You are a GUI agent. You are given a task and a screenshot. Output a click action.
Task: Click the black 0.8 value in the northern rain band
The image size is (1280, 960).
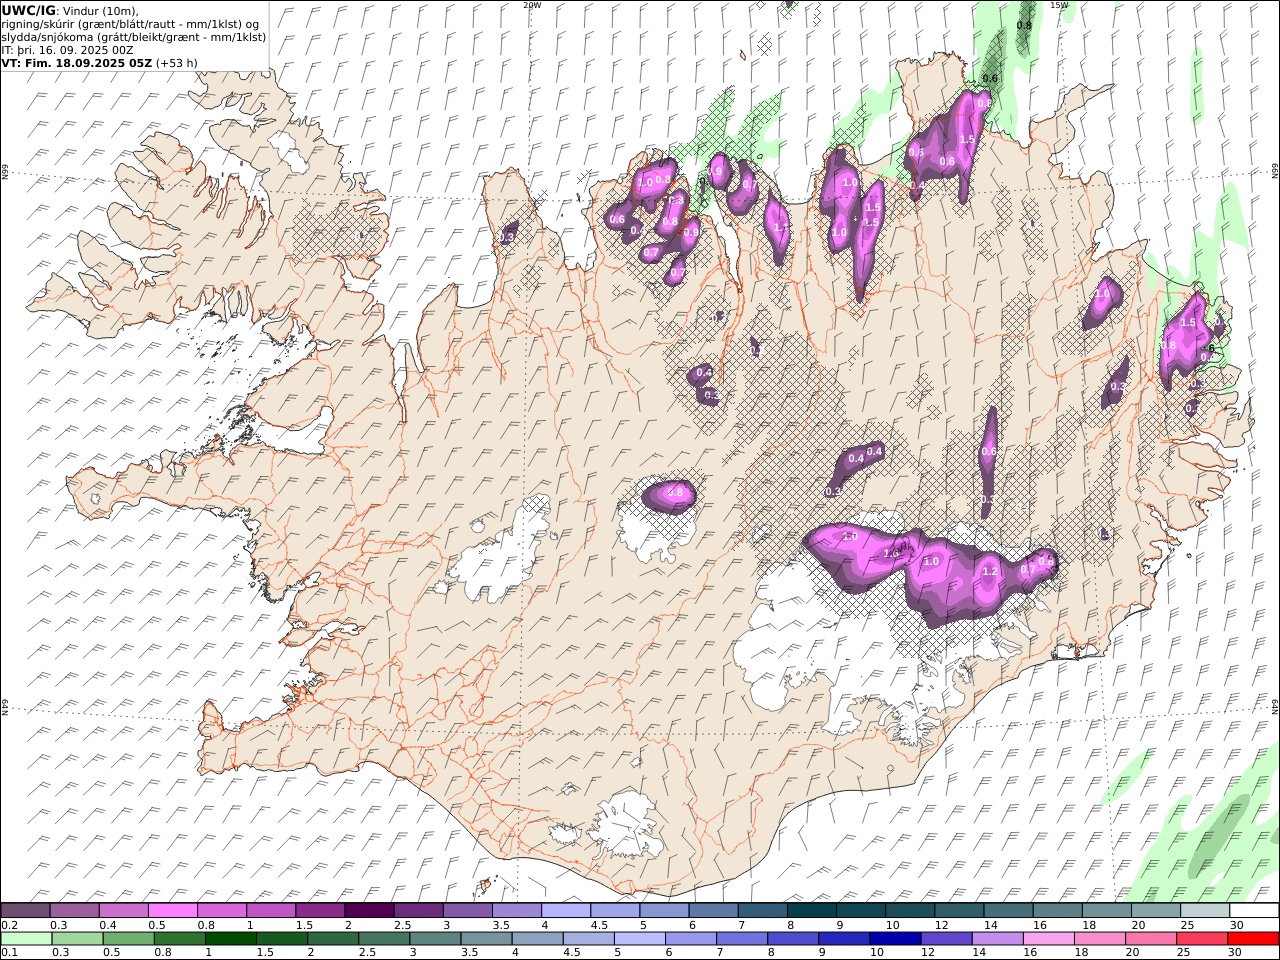tap(1024, 25)
